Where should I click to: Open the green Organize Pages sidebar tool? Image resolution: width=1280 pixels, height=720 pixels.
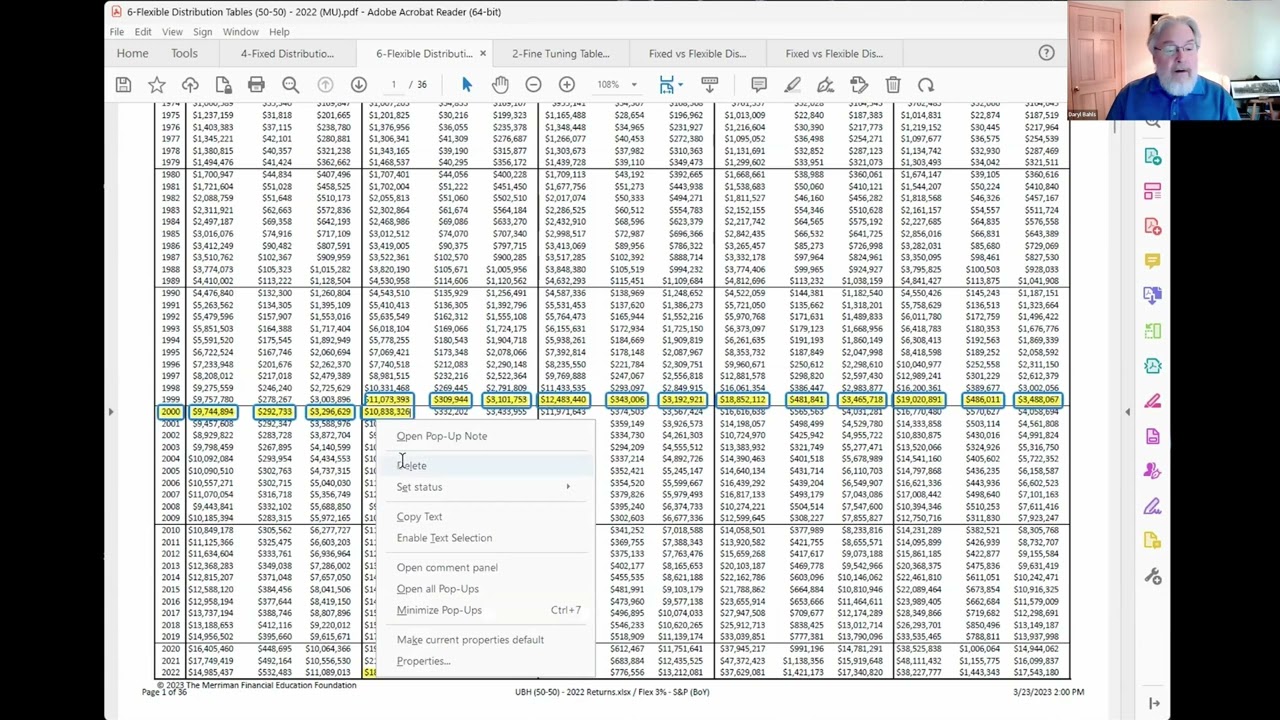point(1153,331)
